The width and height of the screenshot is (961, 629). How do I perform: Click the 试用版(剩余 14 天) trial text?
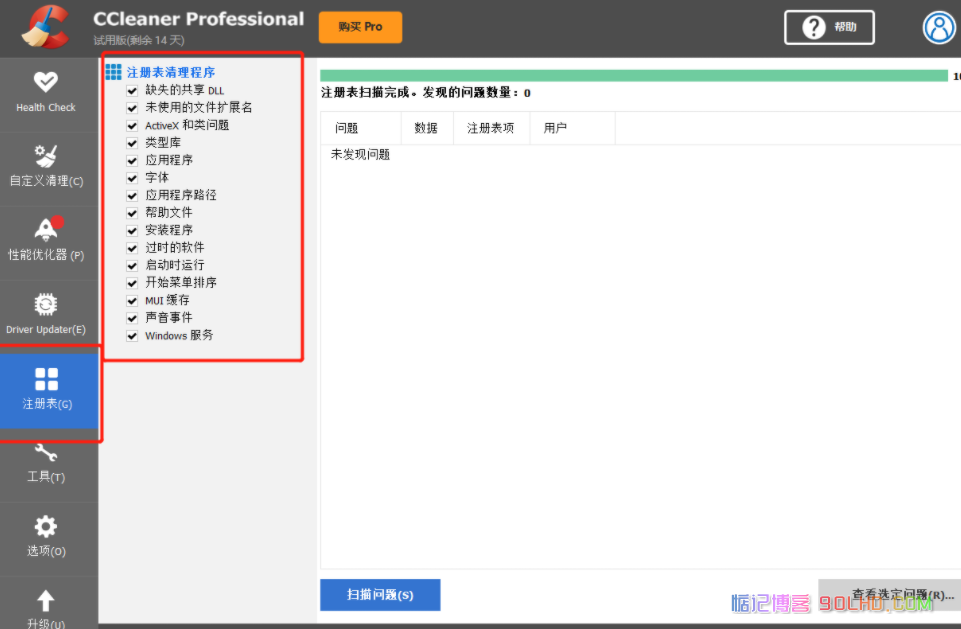[139, 40]
